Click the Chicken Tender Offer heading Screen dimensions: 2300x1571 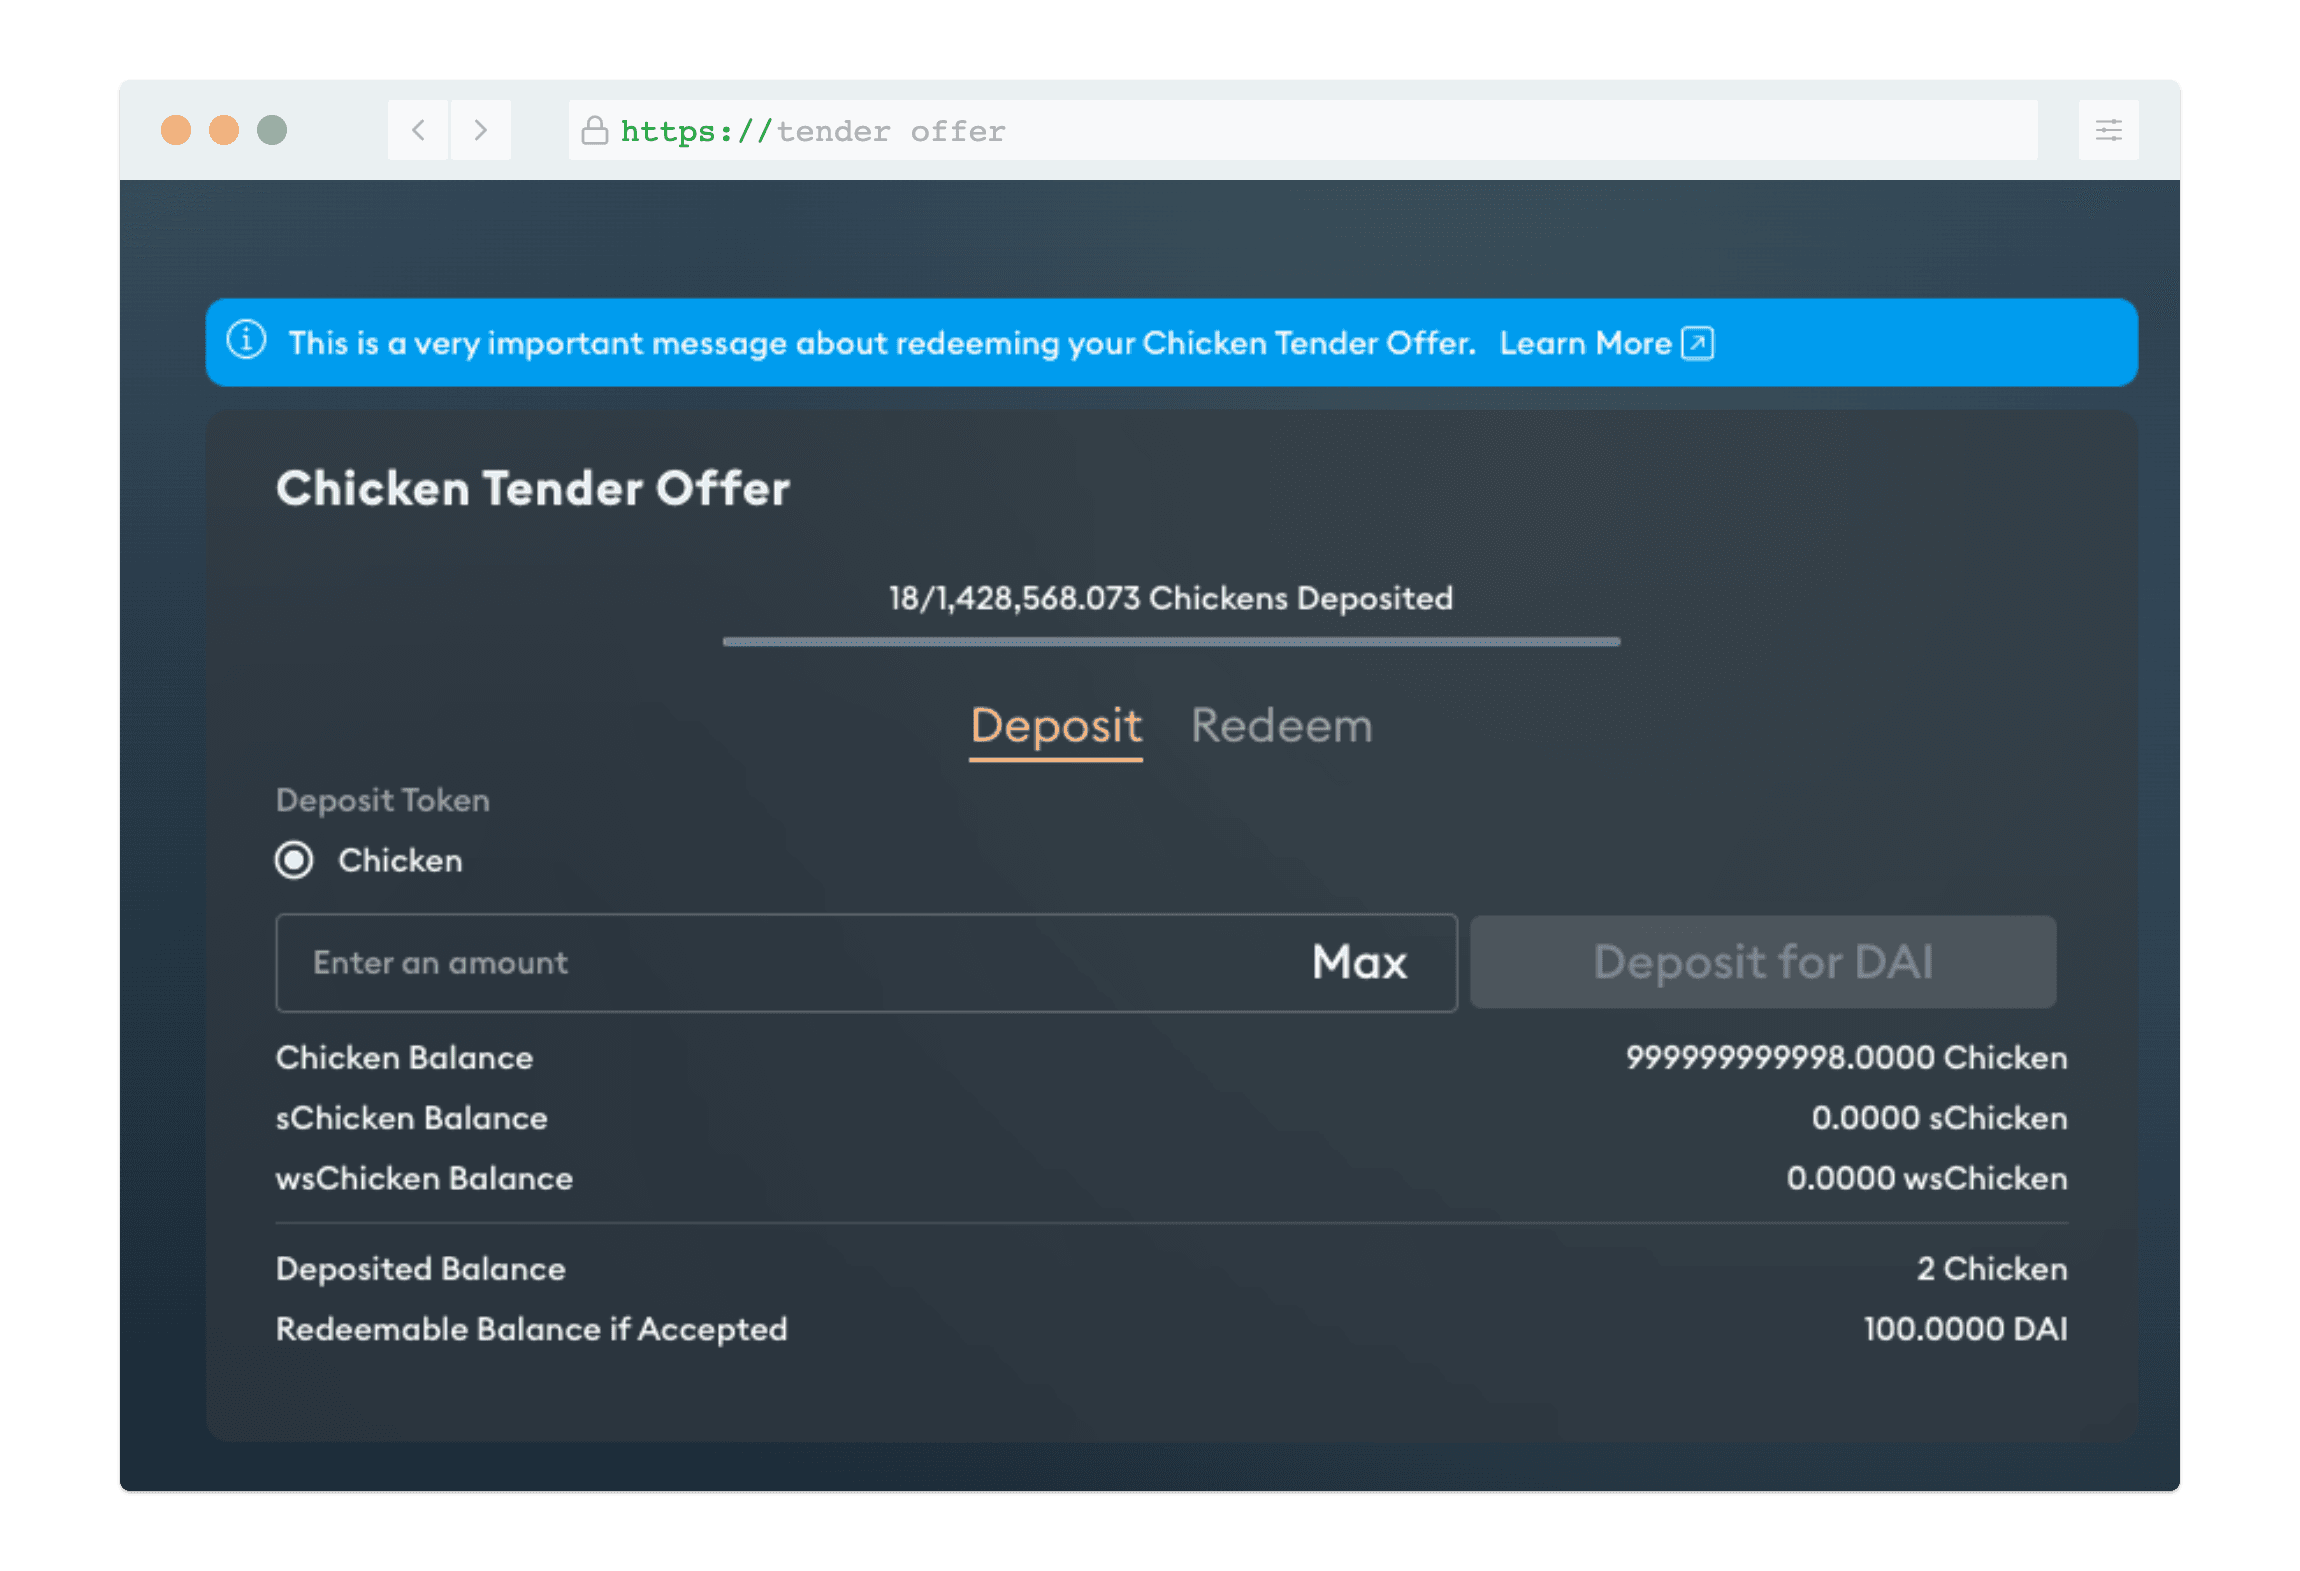point(533,488)
